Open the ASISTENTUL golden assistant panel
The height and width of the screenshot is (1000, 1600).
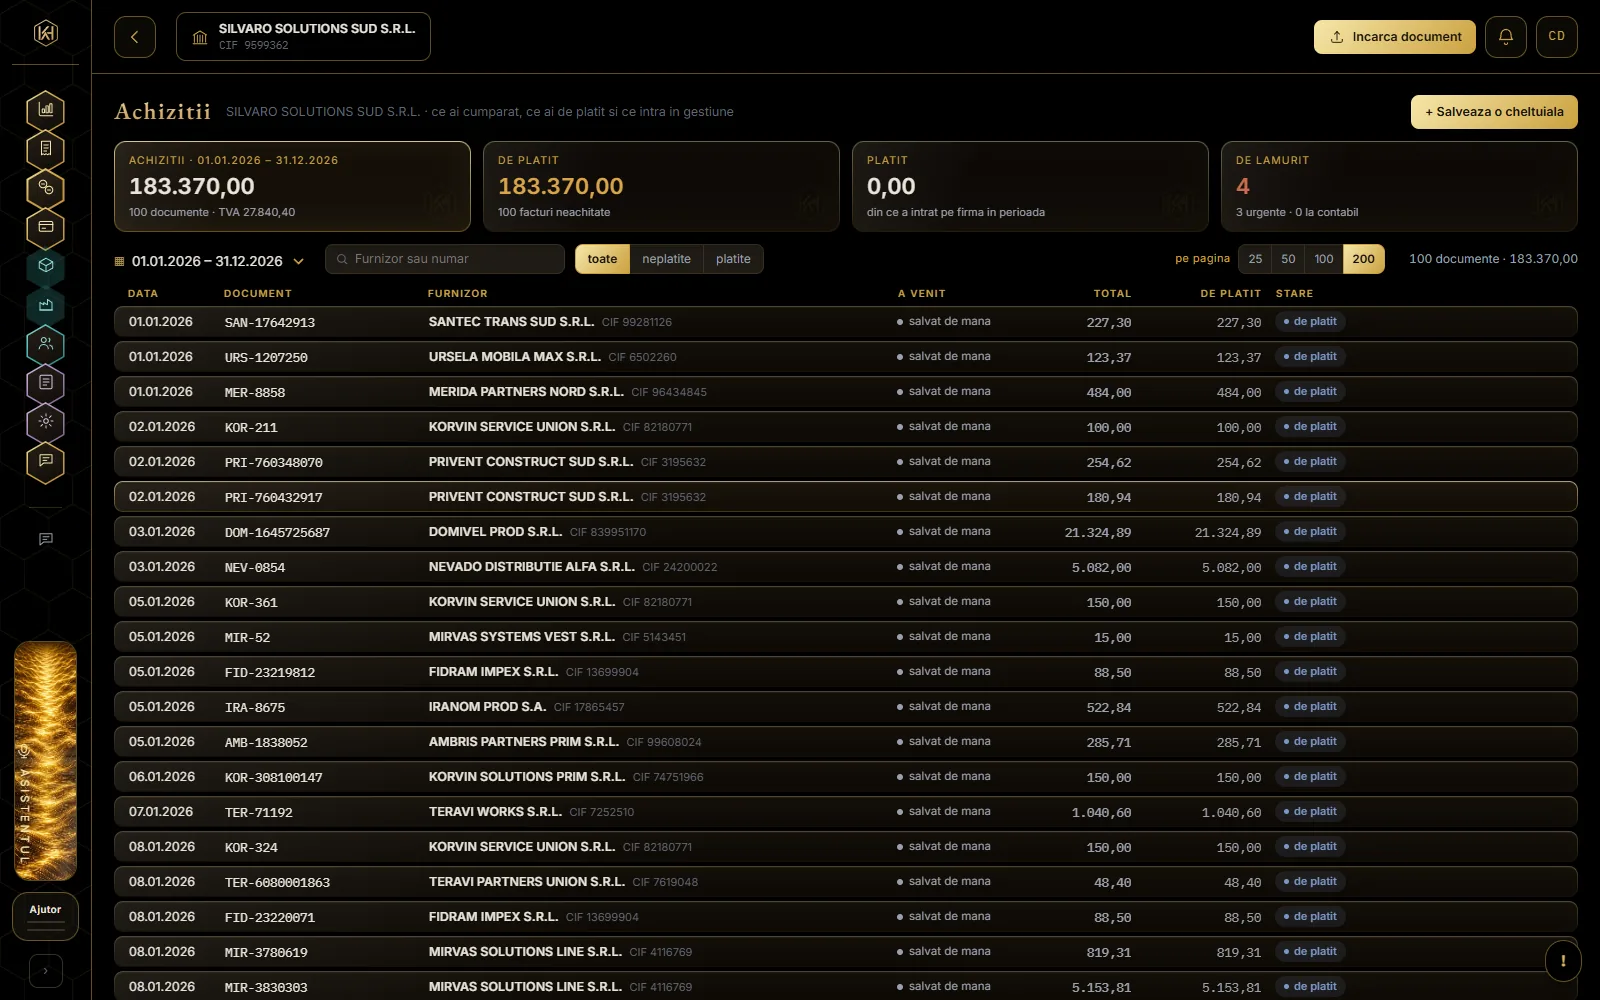[x=46, y=761]
